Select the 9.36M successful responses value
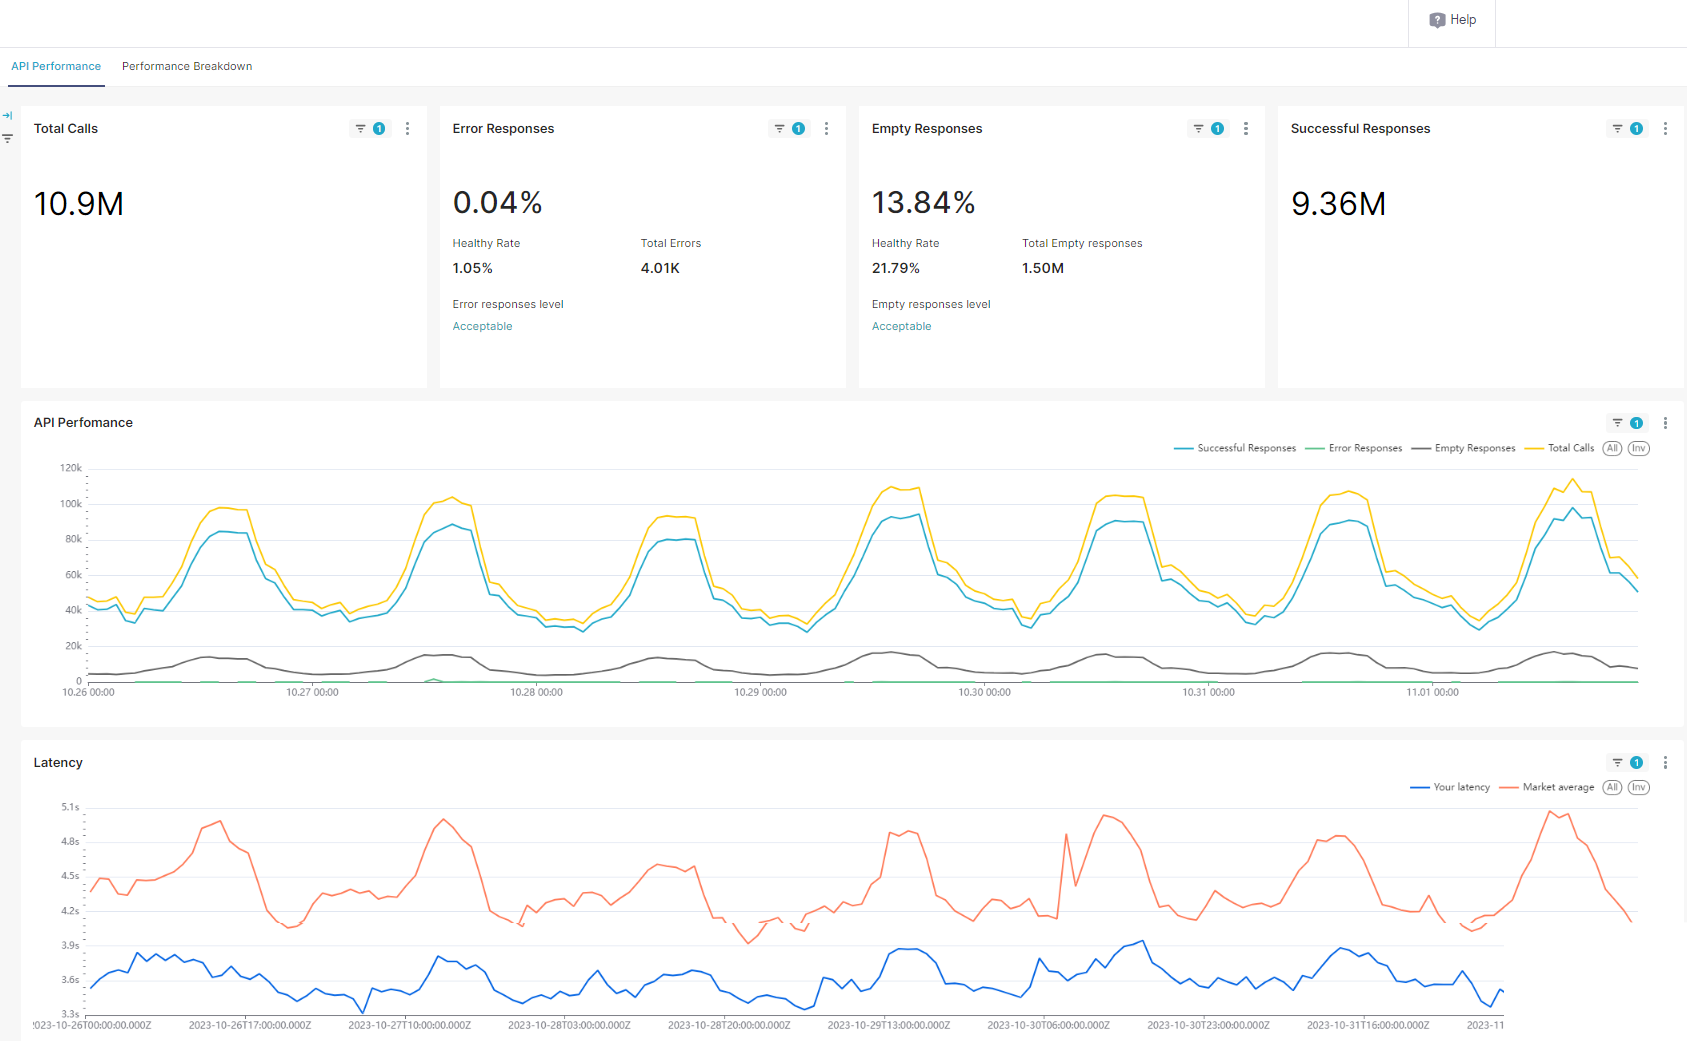The width and height of the screenshot is (1687, 1041). point(1338,204)
